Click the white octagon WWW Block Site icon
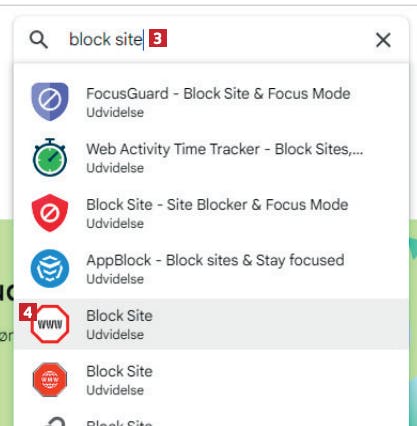Screen dimensions: 417x426 pos(50,324)
